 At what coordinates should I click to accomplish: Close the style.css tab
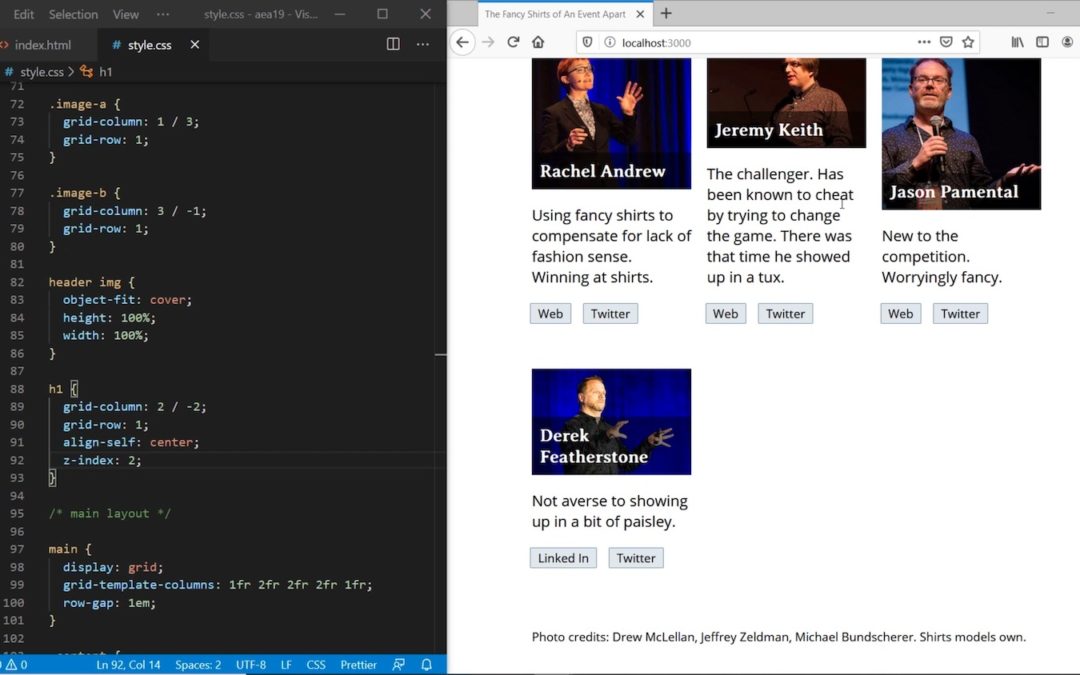[x=195, y=45]
